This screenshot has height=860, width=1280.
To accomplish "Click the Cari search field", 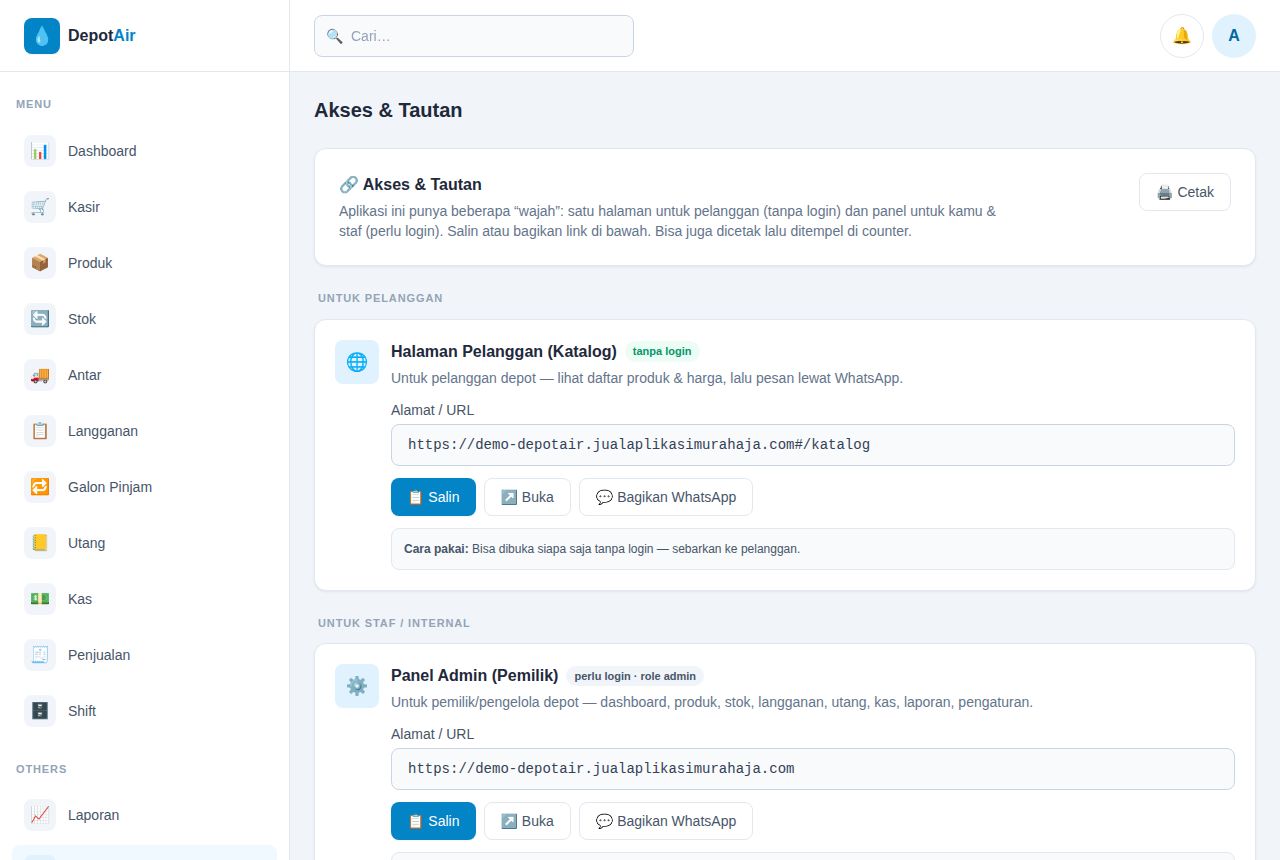I will pyautogui.click(x=474, y=36).
